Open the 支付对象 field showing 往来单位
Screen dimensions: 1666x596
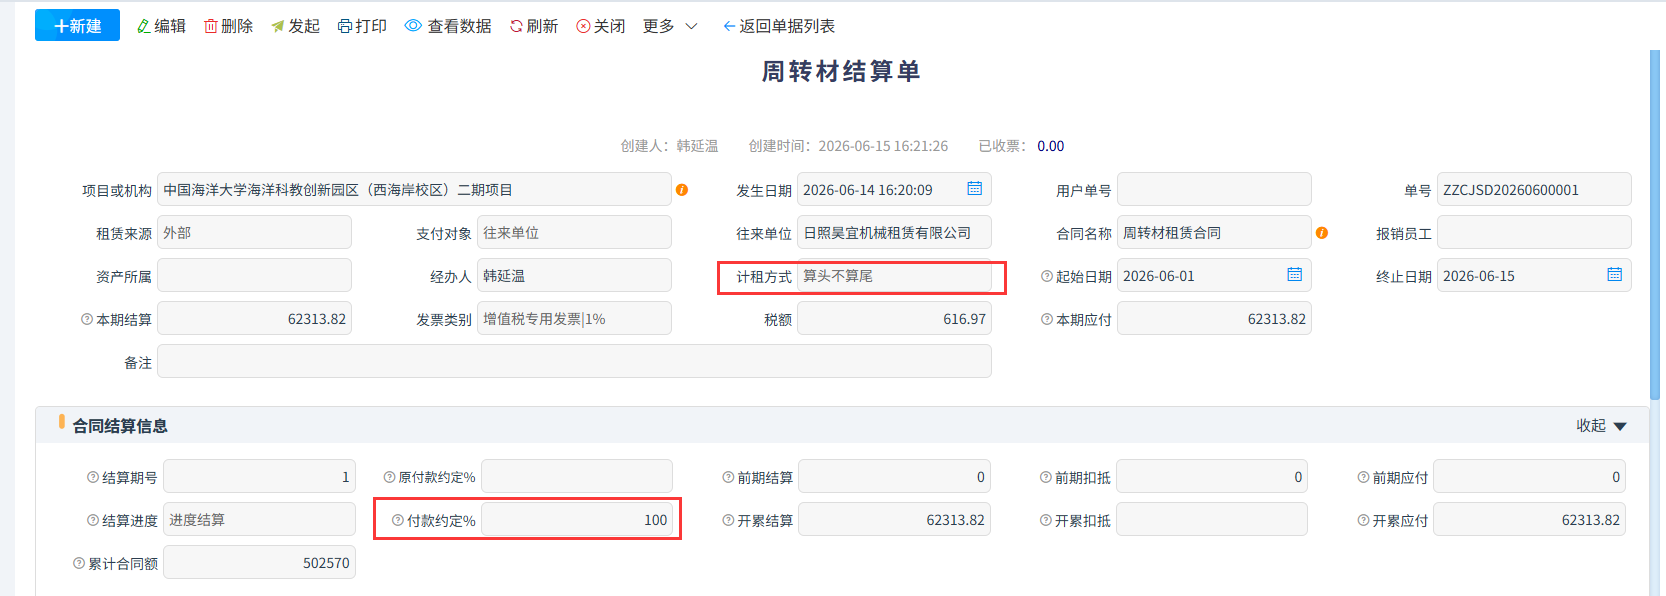(x=574, y=232)
